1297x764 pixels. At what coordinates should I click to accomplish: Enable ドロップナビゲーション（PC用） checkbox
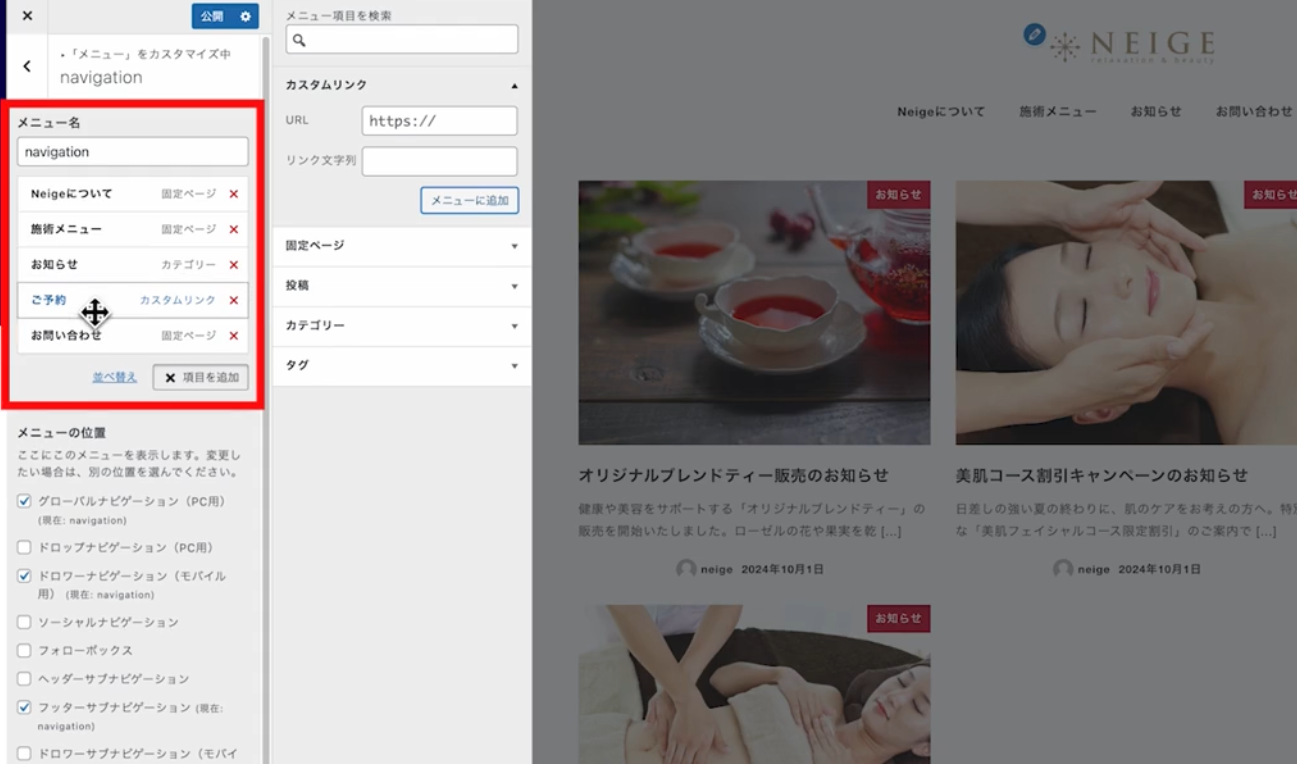pyautogui.click(x=25, y=548)
